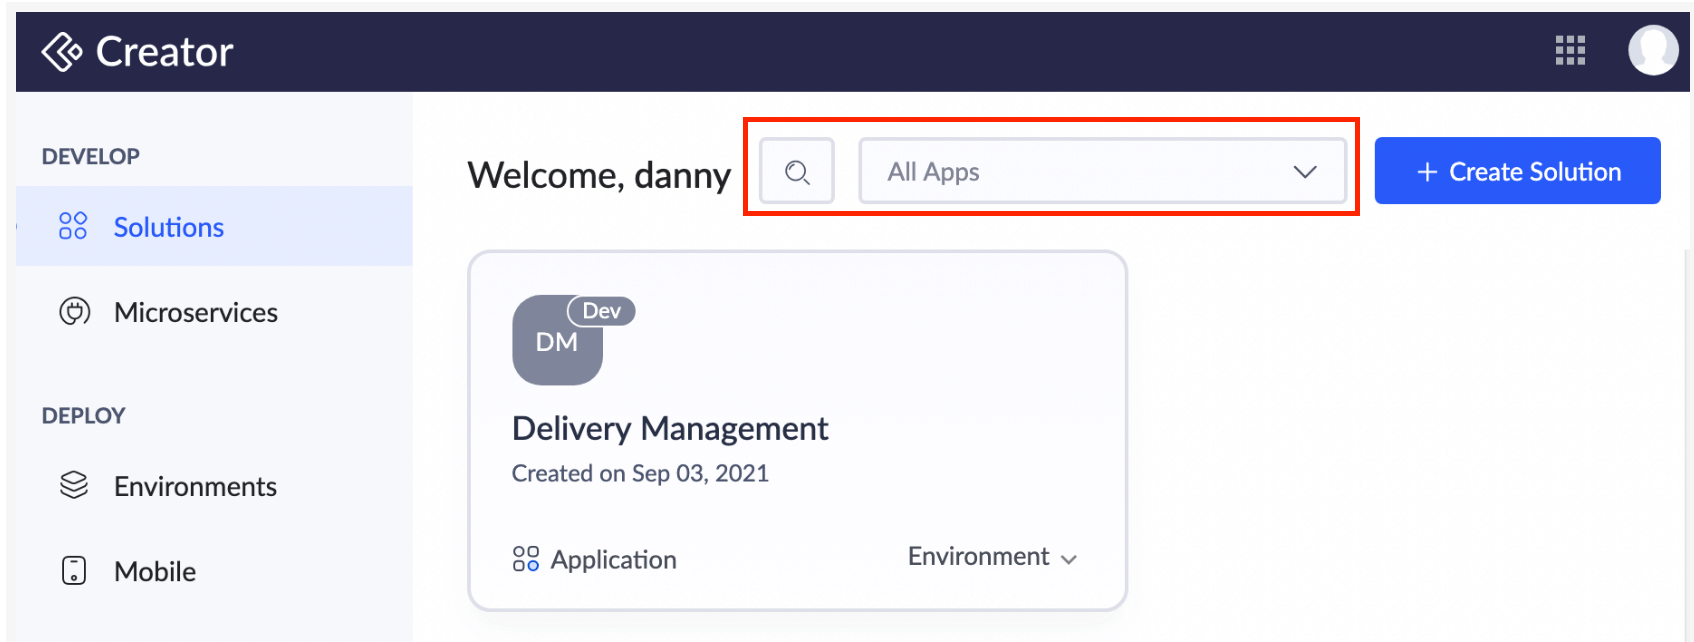Click the Mobile phone icon
The image size is (1694, 642).
click(74, 570)
